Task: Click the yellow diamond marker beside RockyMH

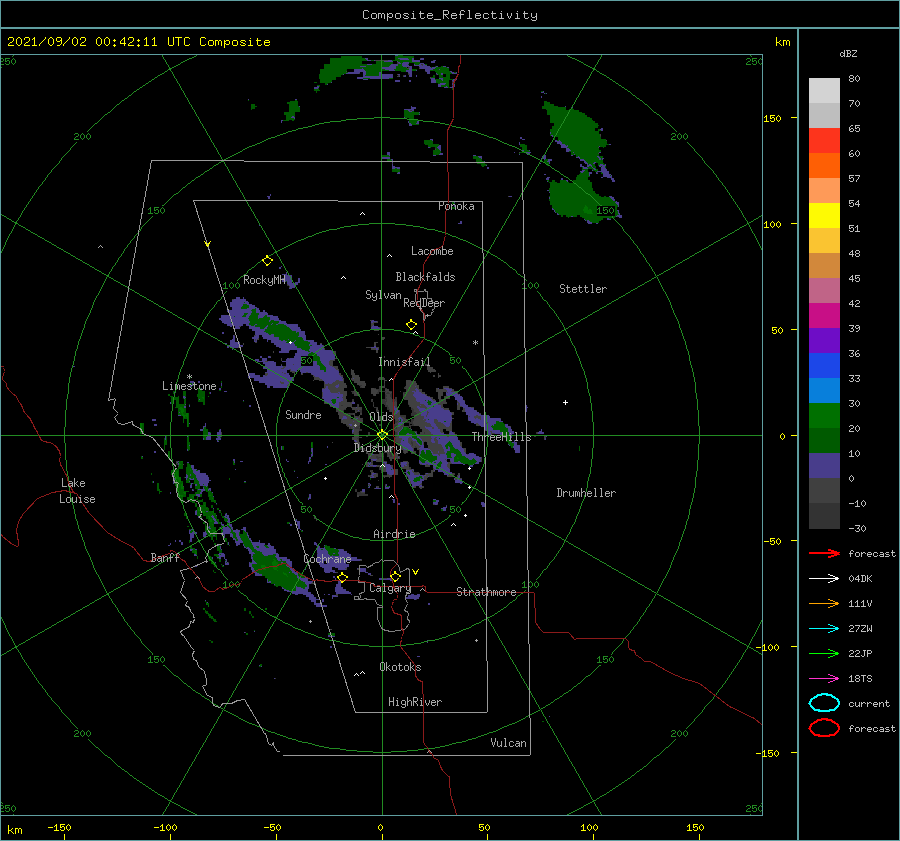Action: coord(267,261)
